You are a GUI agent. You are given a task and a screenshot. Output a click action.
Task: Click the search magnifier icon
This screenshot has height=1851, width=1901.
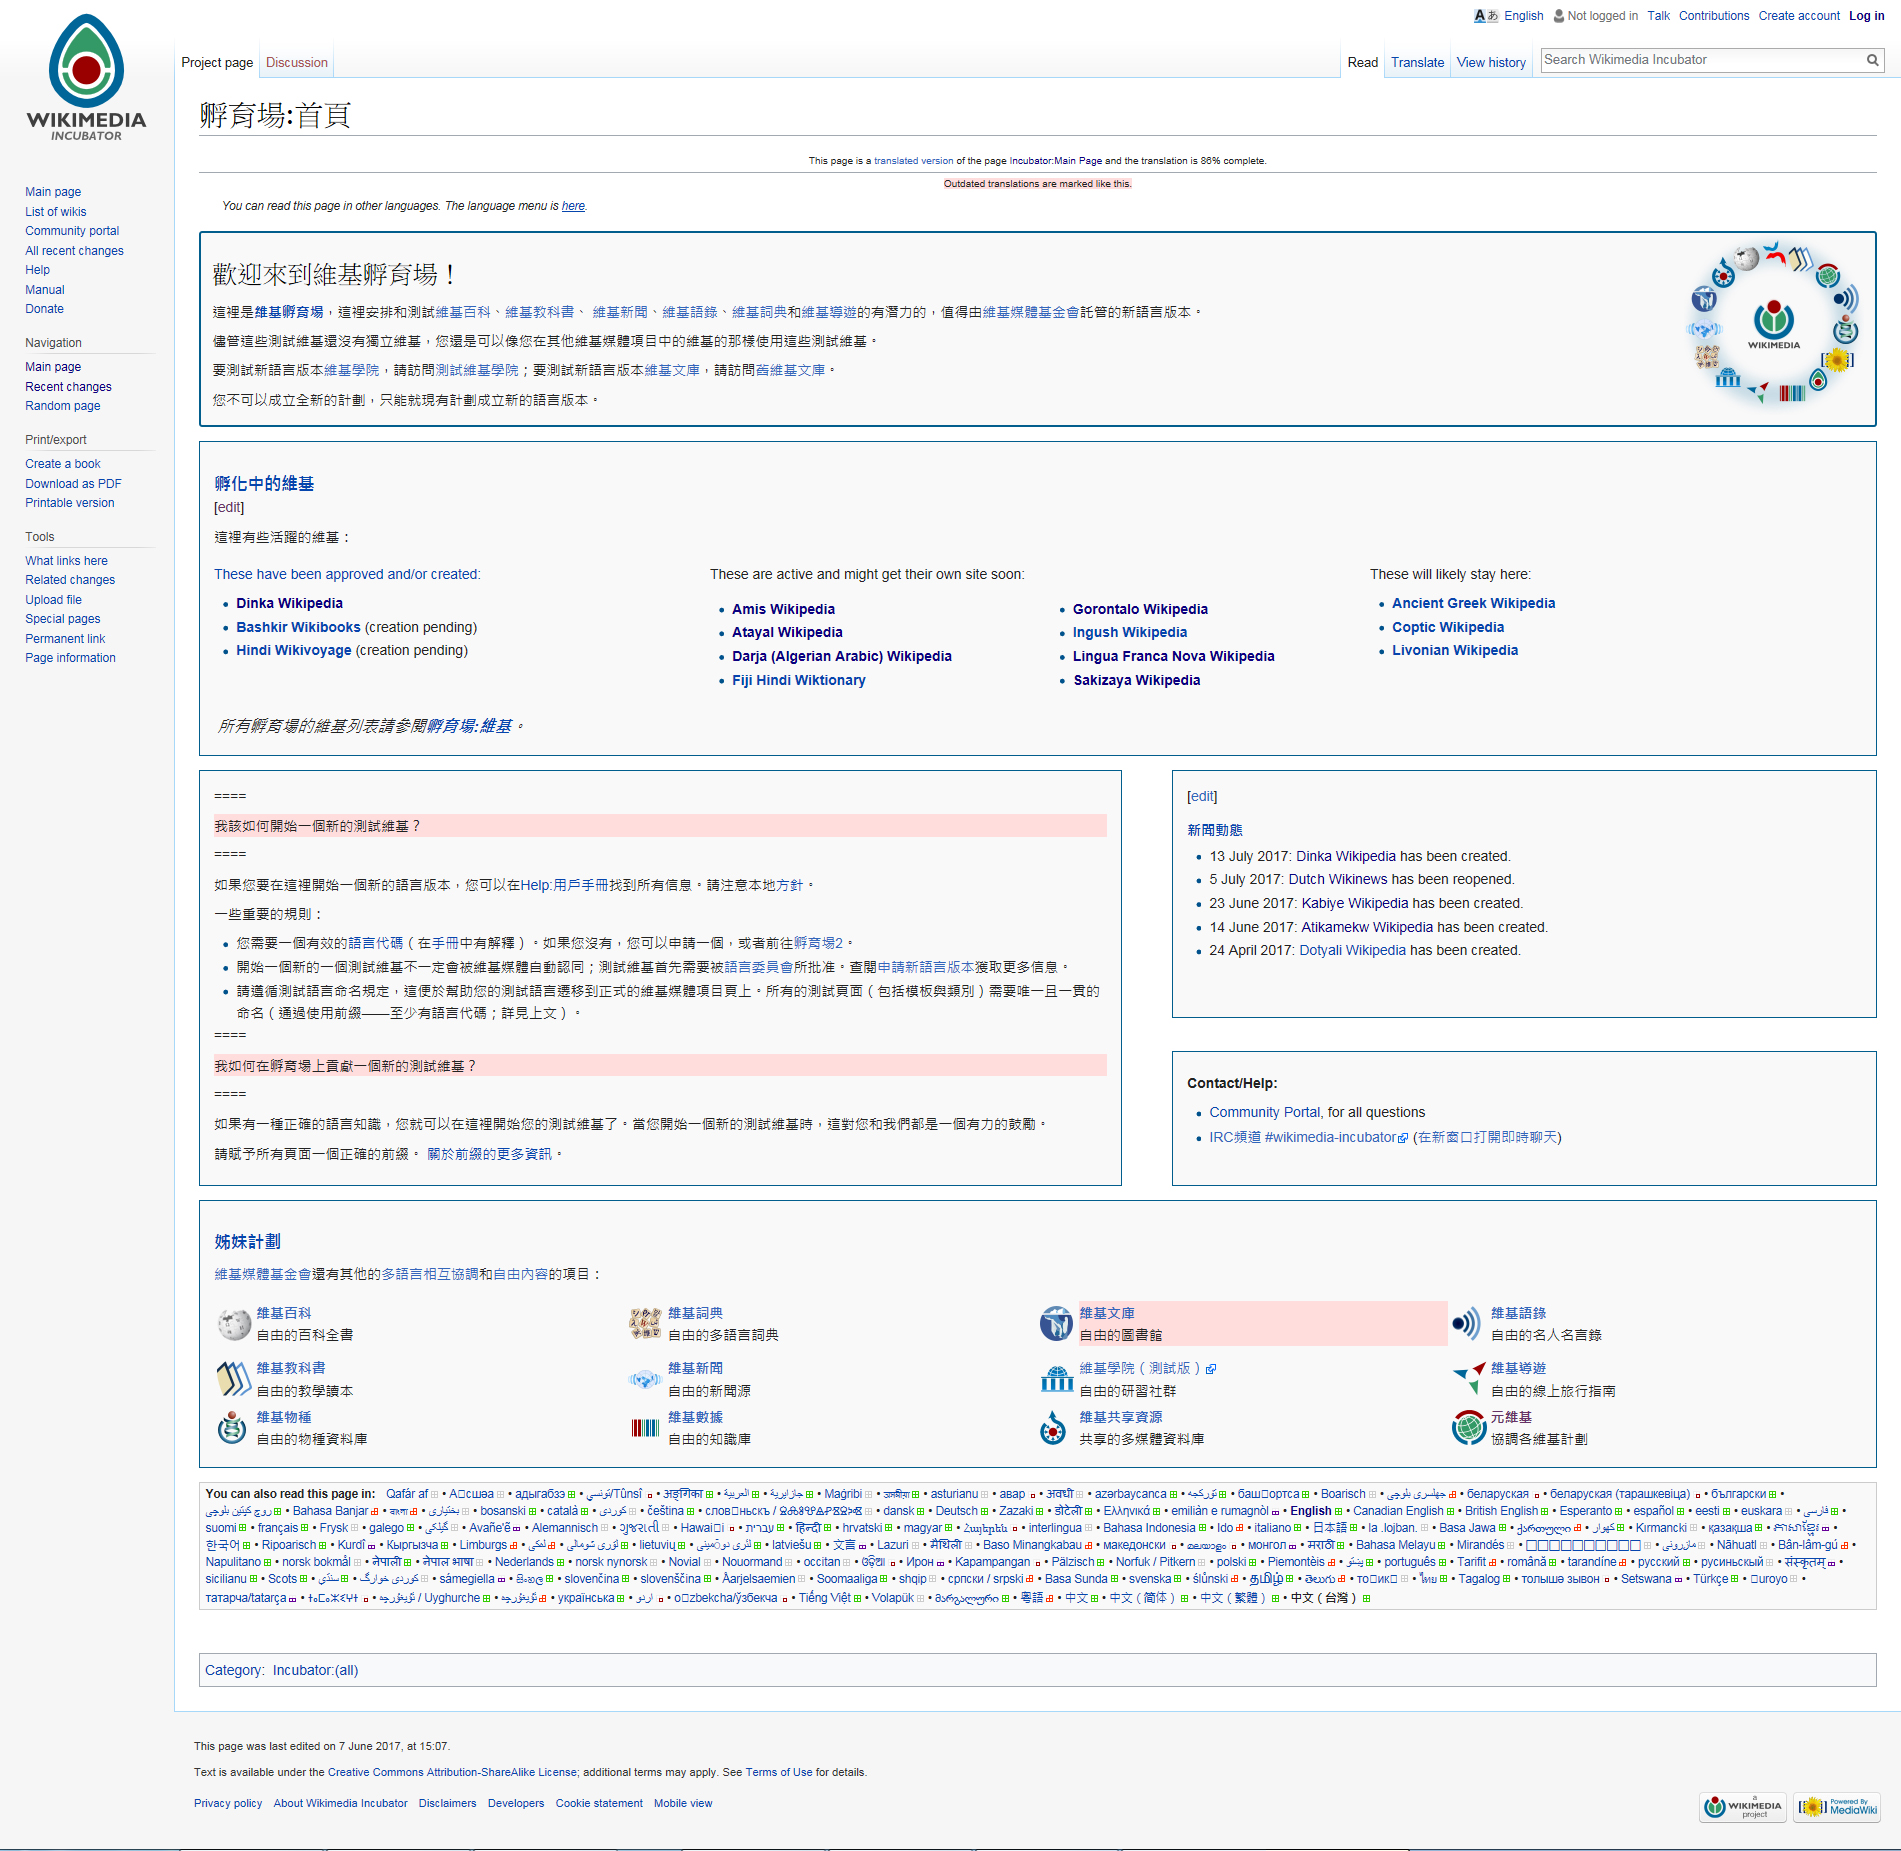point(1872,60)
